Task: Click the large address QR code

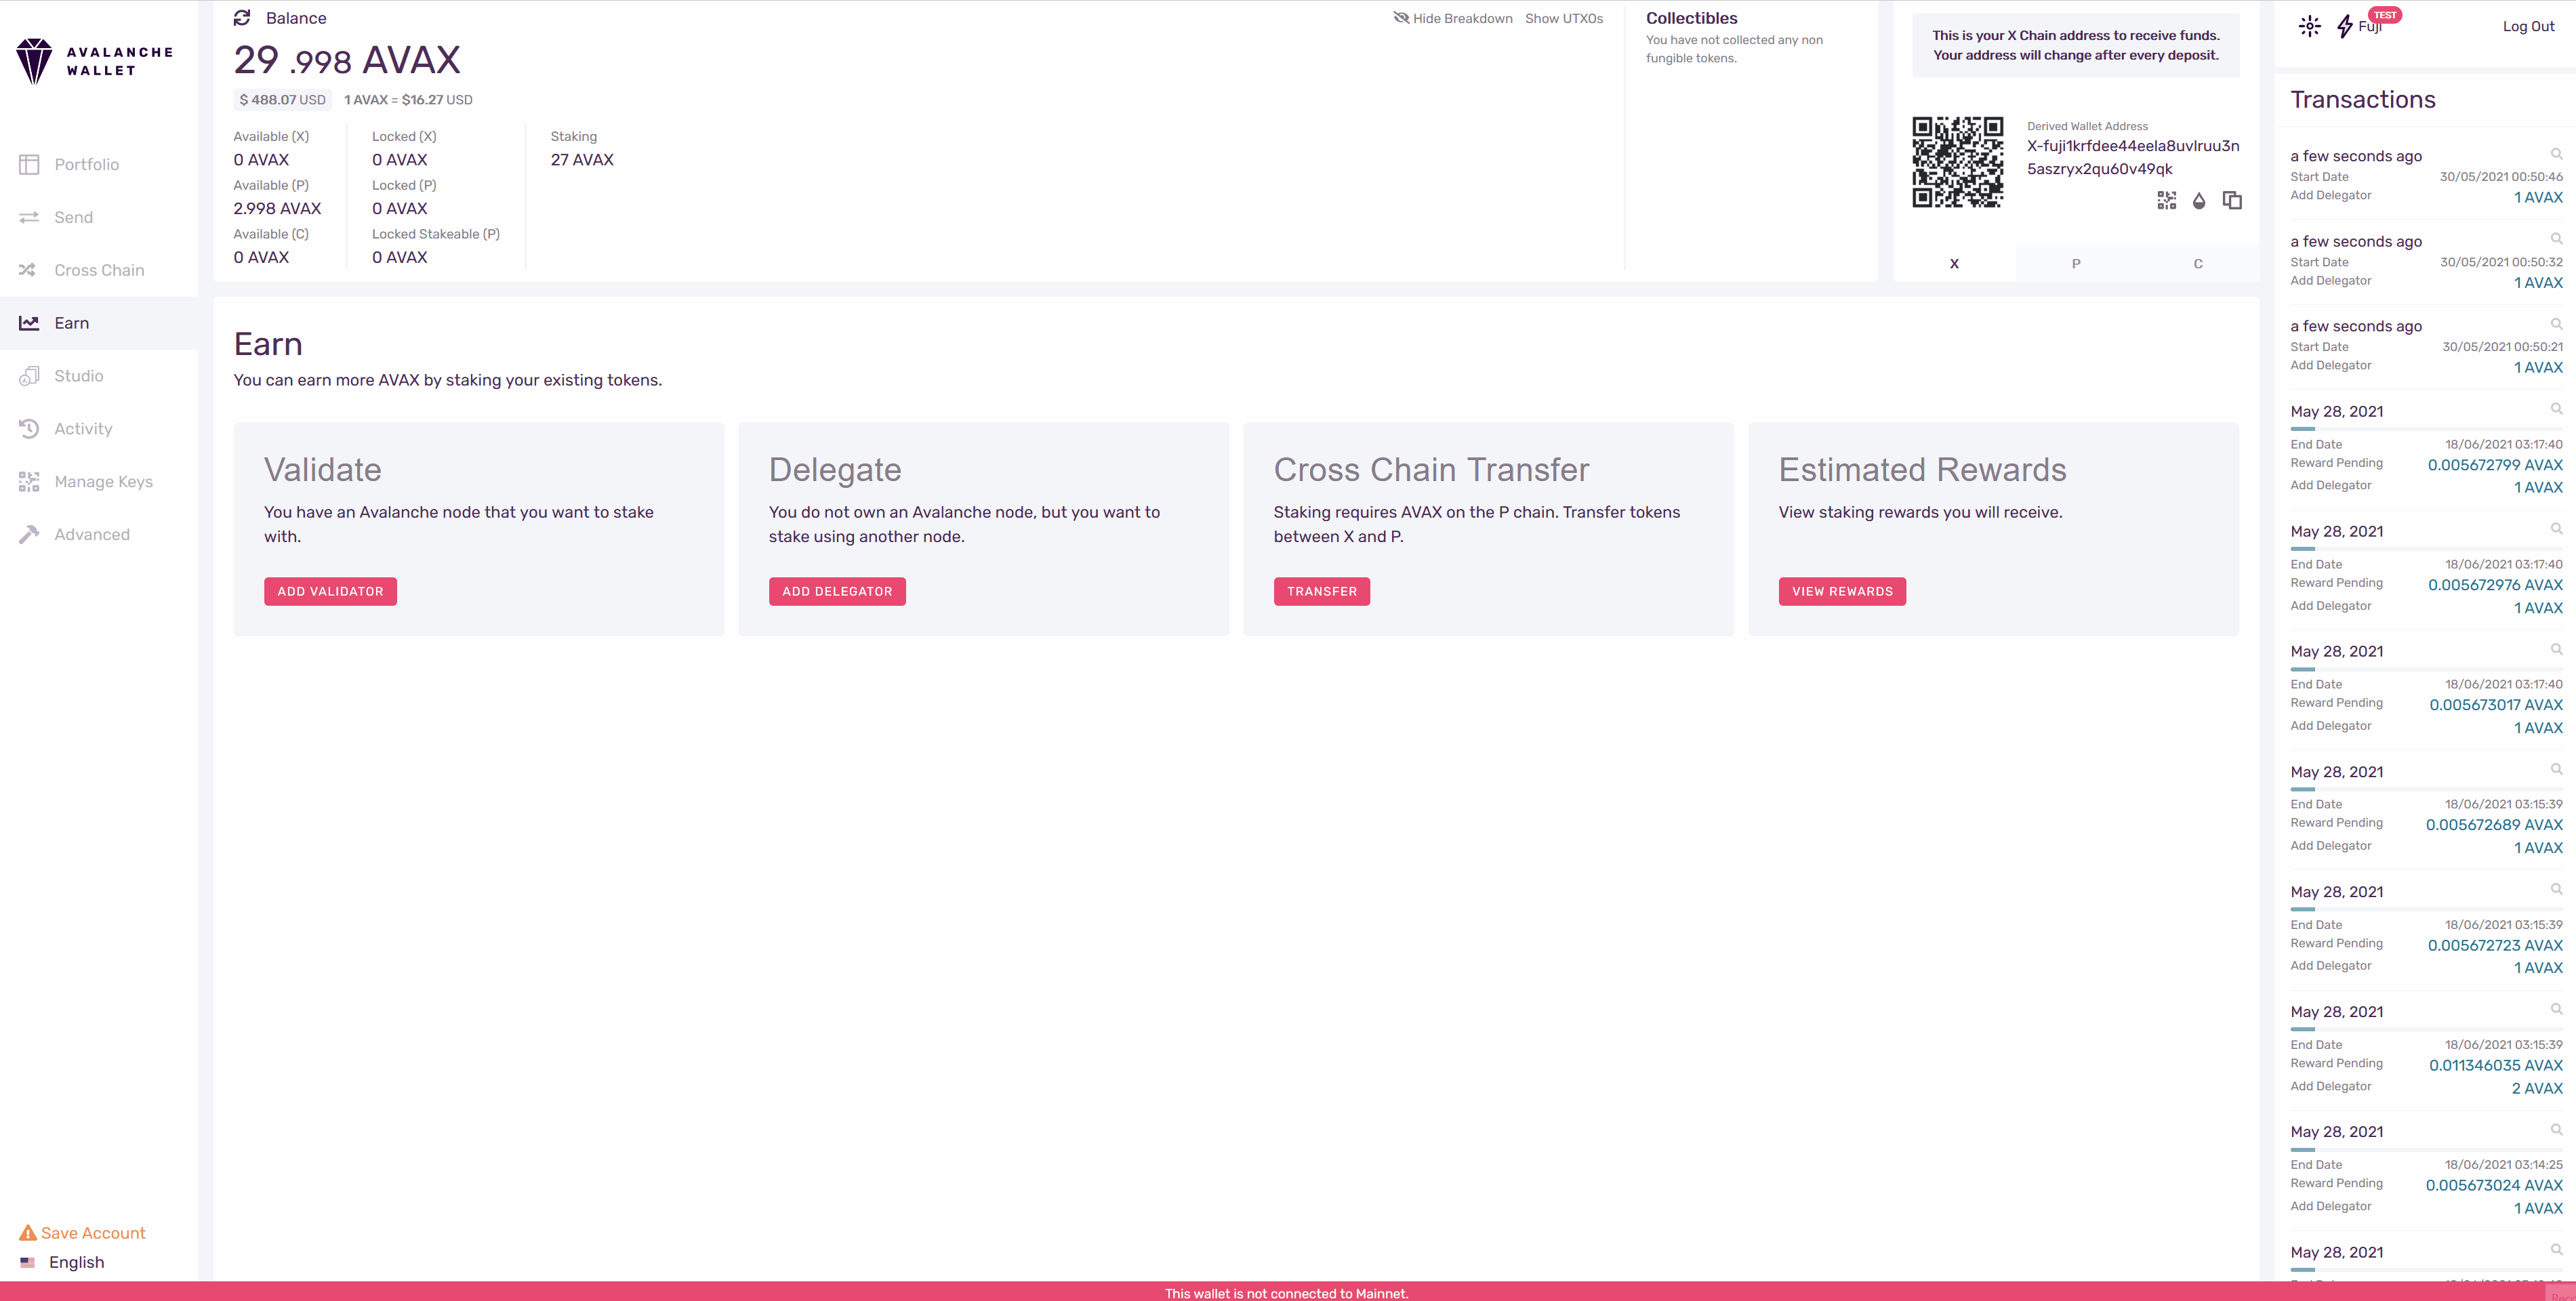Action: click(1957, 162)
